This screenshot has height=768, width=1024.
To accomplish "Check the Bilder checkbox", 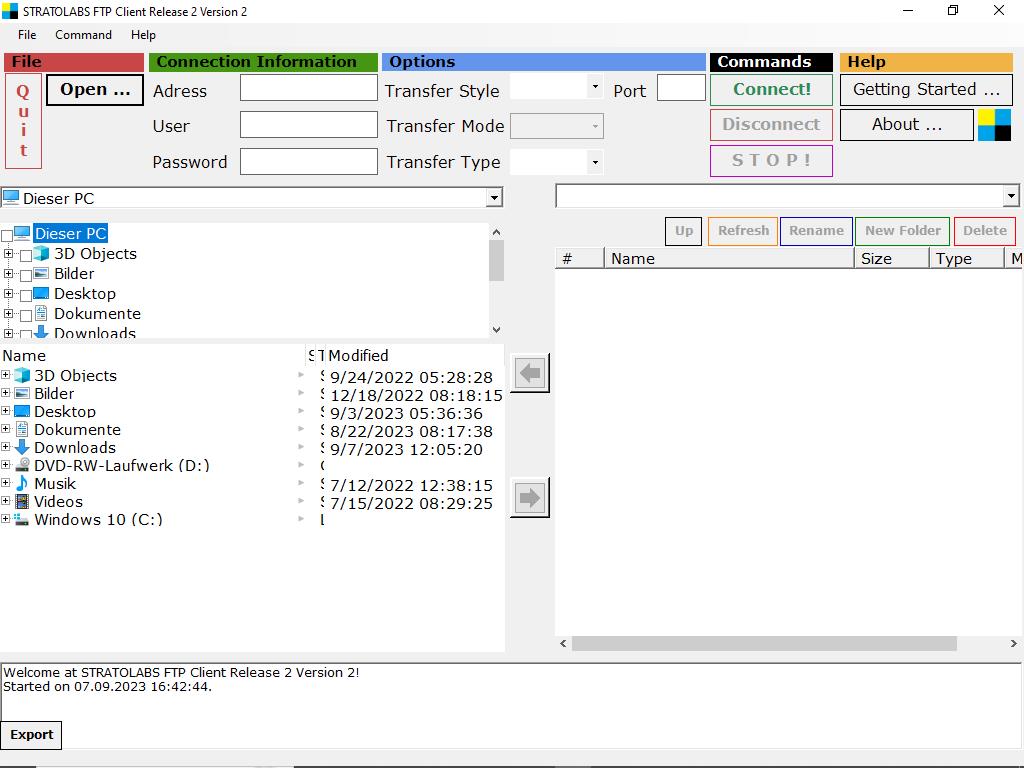I will [26, 276].
